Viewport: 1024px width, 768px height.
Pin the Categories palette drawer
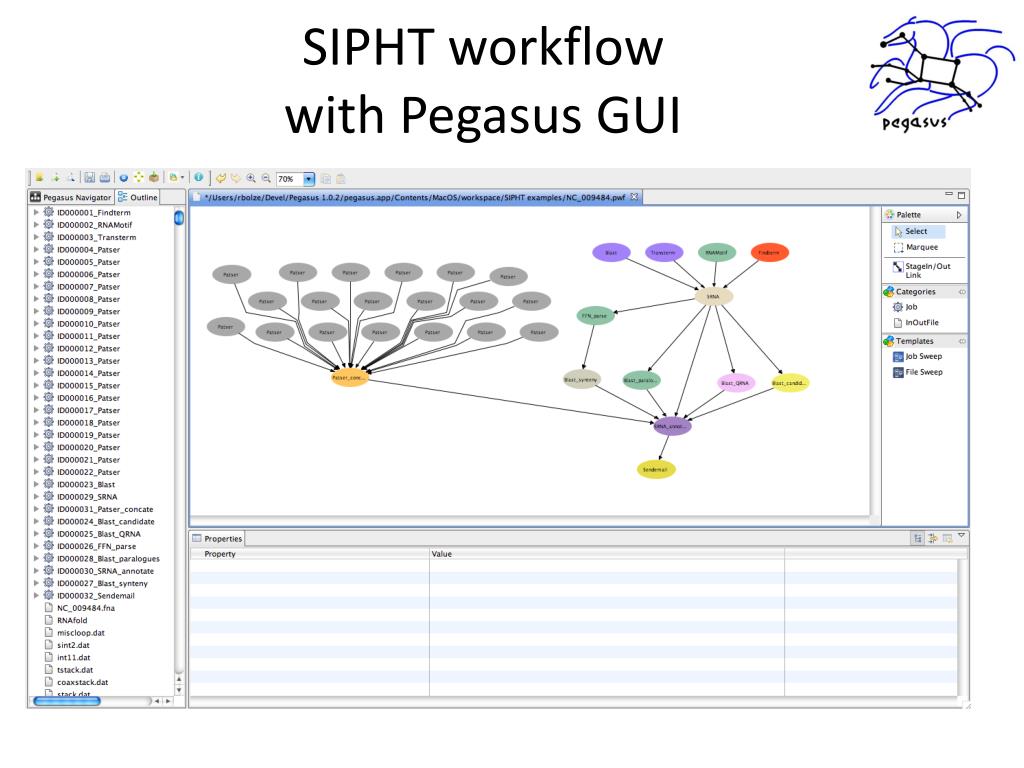961,292
